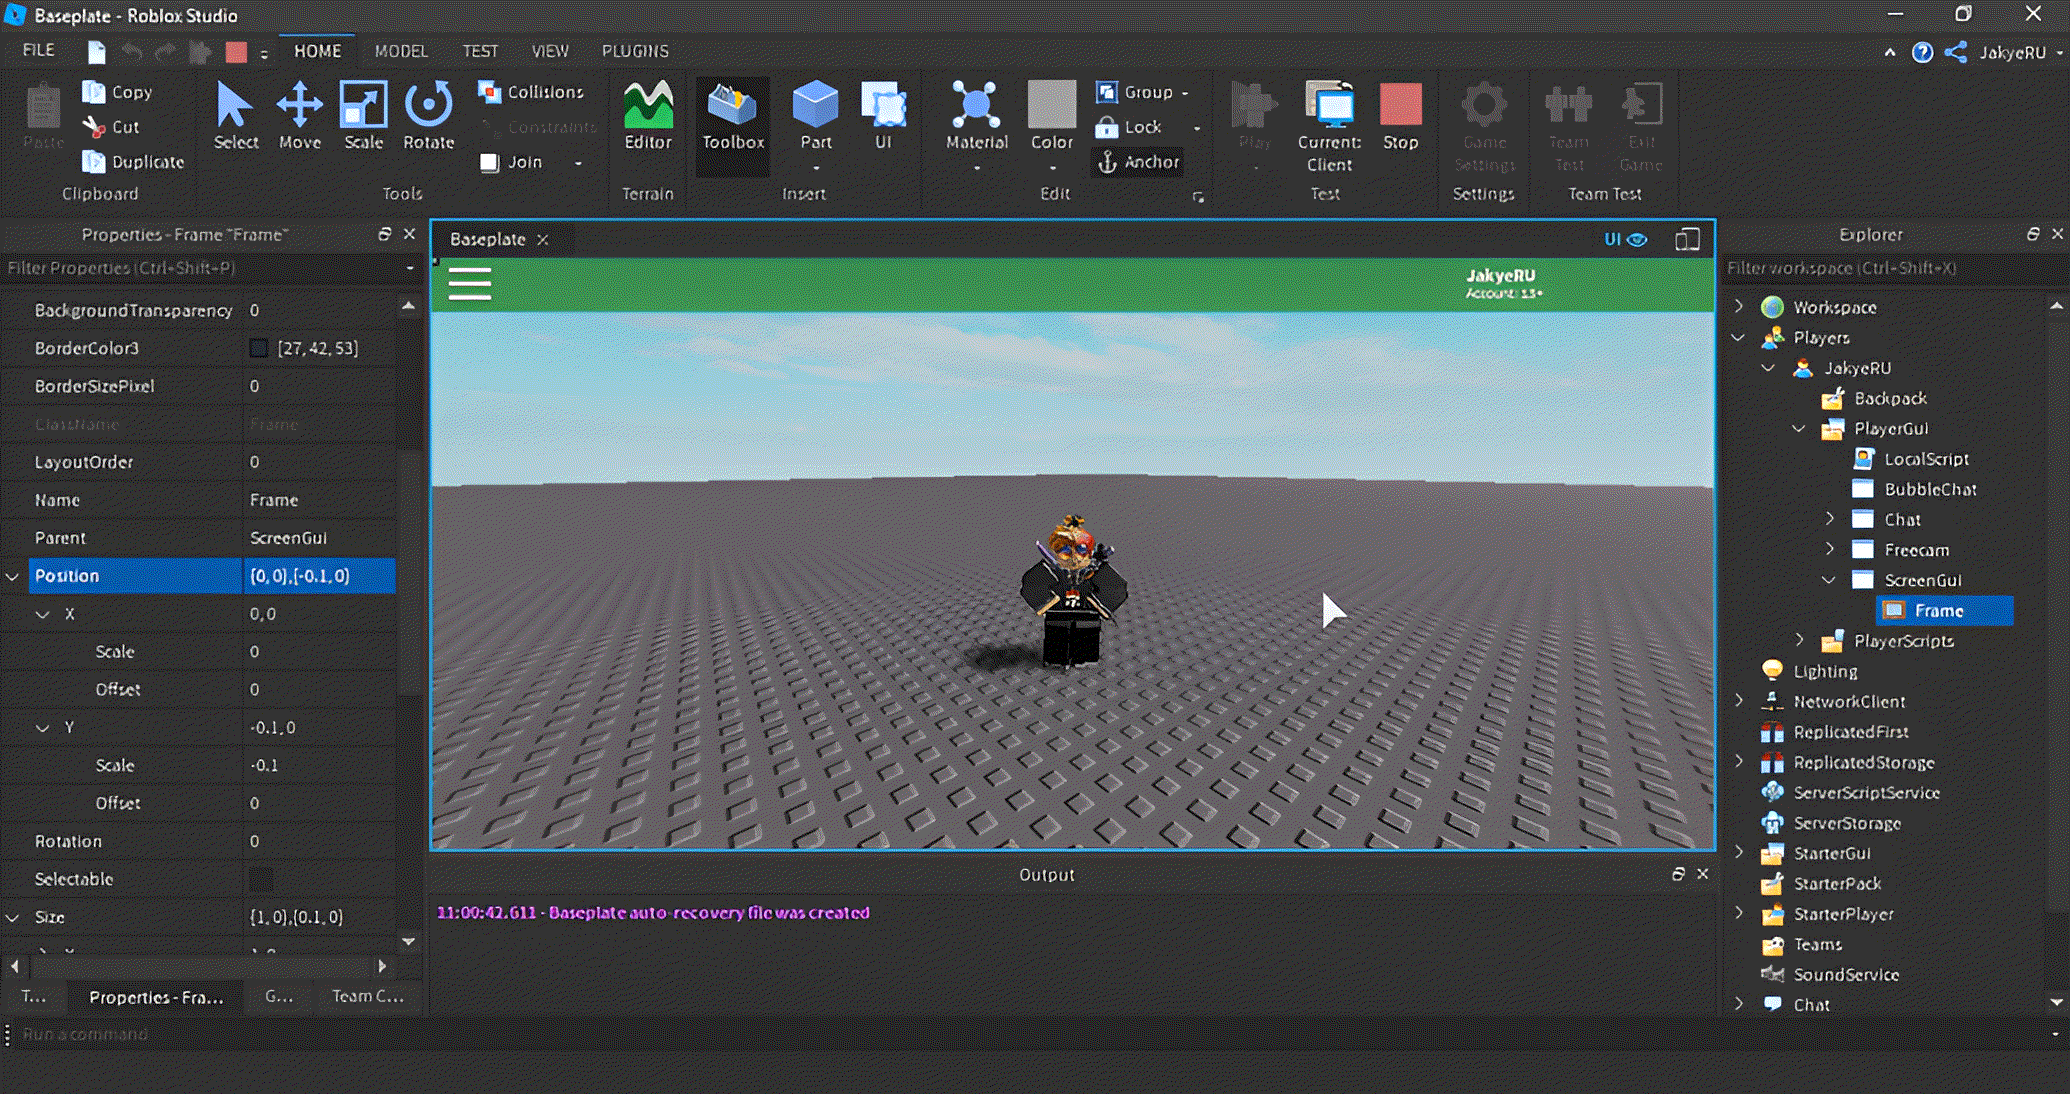Toggle the Join surfaces checkbox
The image size is (2070, 1094).
[x=489, y=162]
